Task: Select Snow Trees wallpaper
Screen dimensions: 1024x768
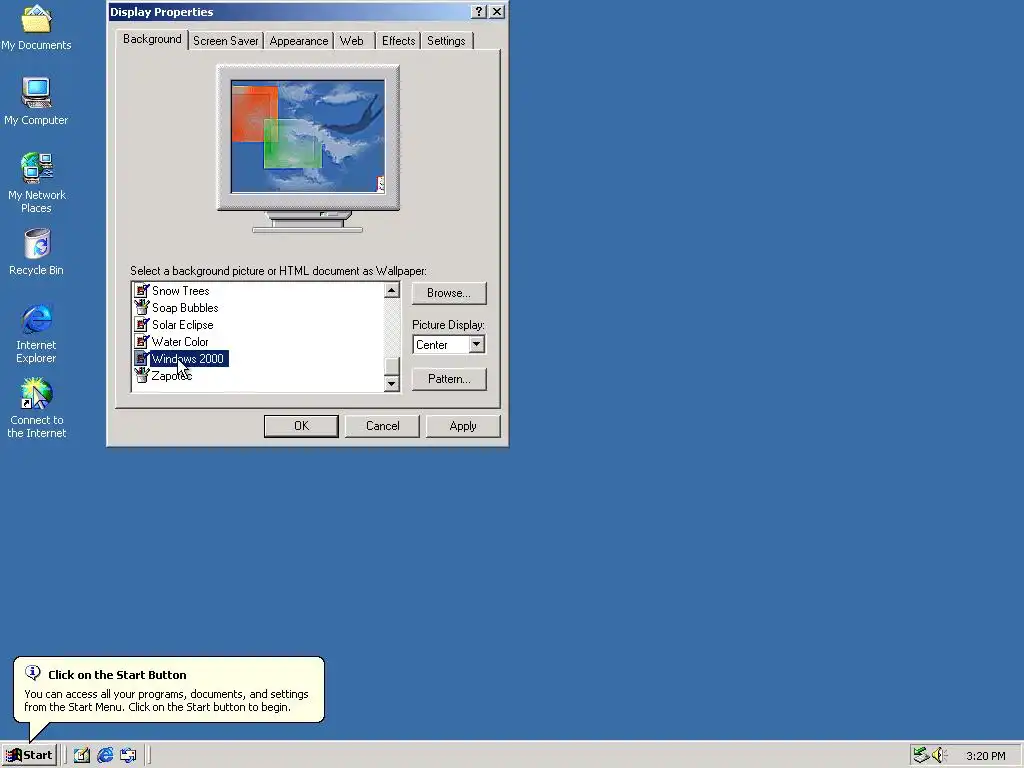Action: (180, 291)
